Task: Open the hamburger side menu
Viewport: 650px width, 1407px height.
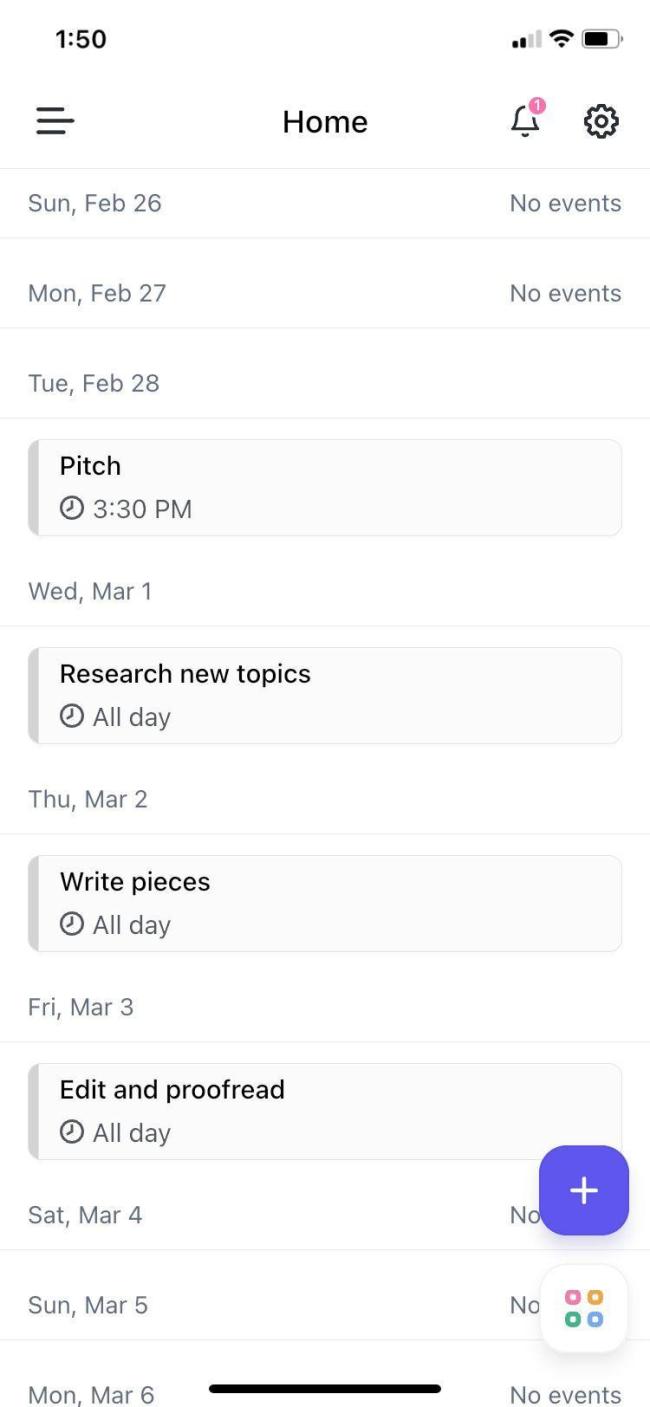Action: pos(55,122)
